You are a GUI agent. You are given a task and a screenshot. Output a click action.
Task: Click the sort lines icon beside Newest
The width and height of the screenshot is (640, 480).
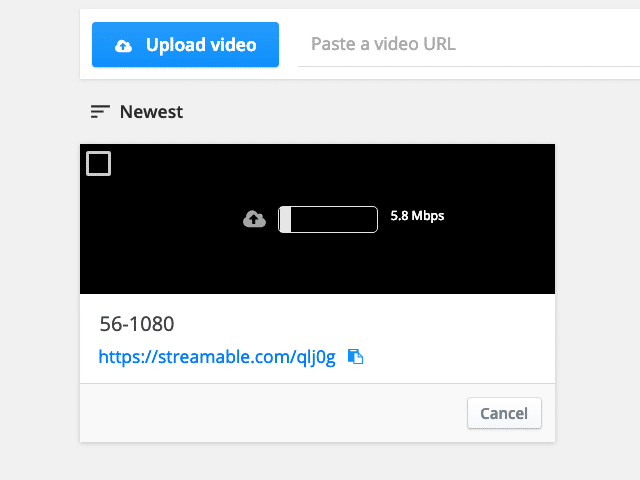100,111
